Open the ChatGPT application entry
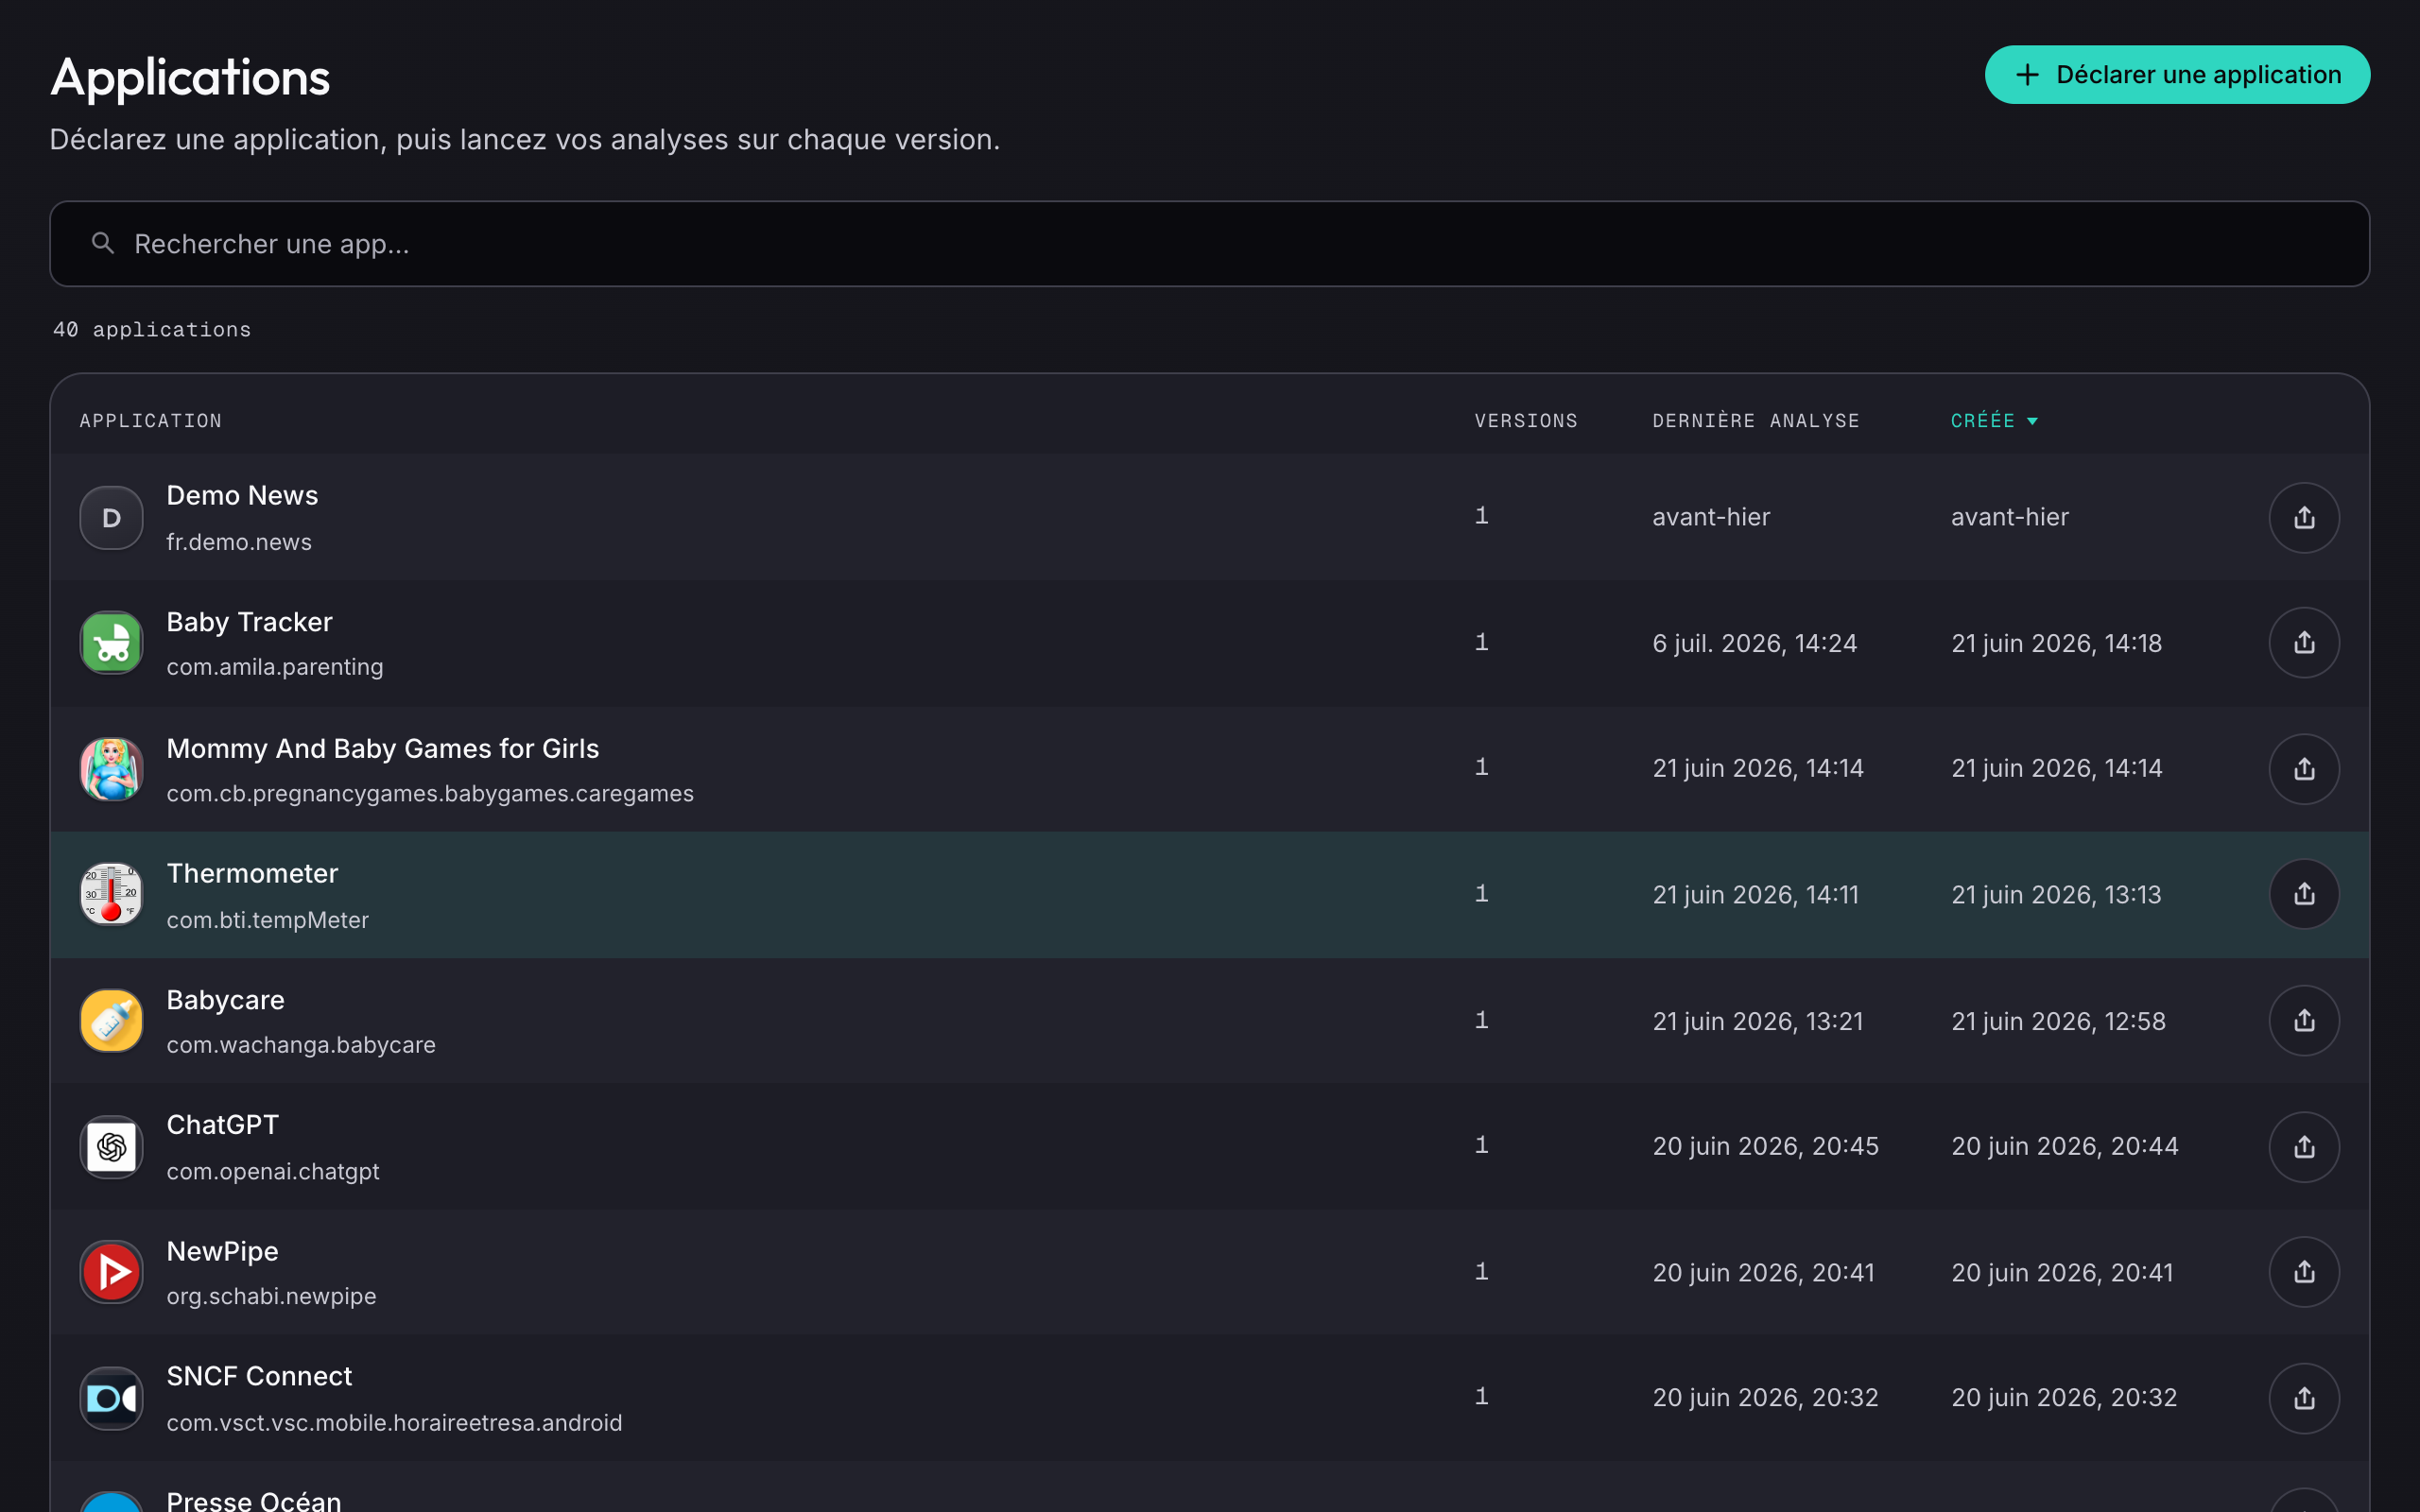Viewport: 2420px width, 1512px height. point(1210,1146)
